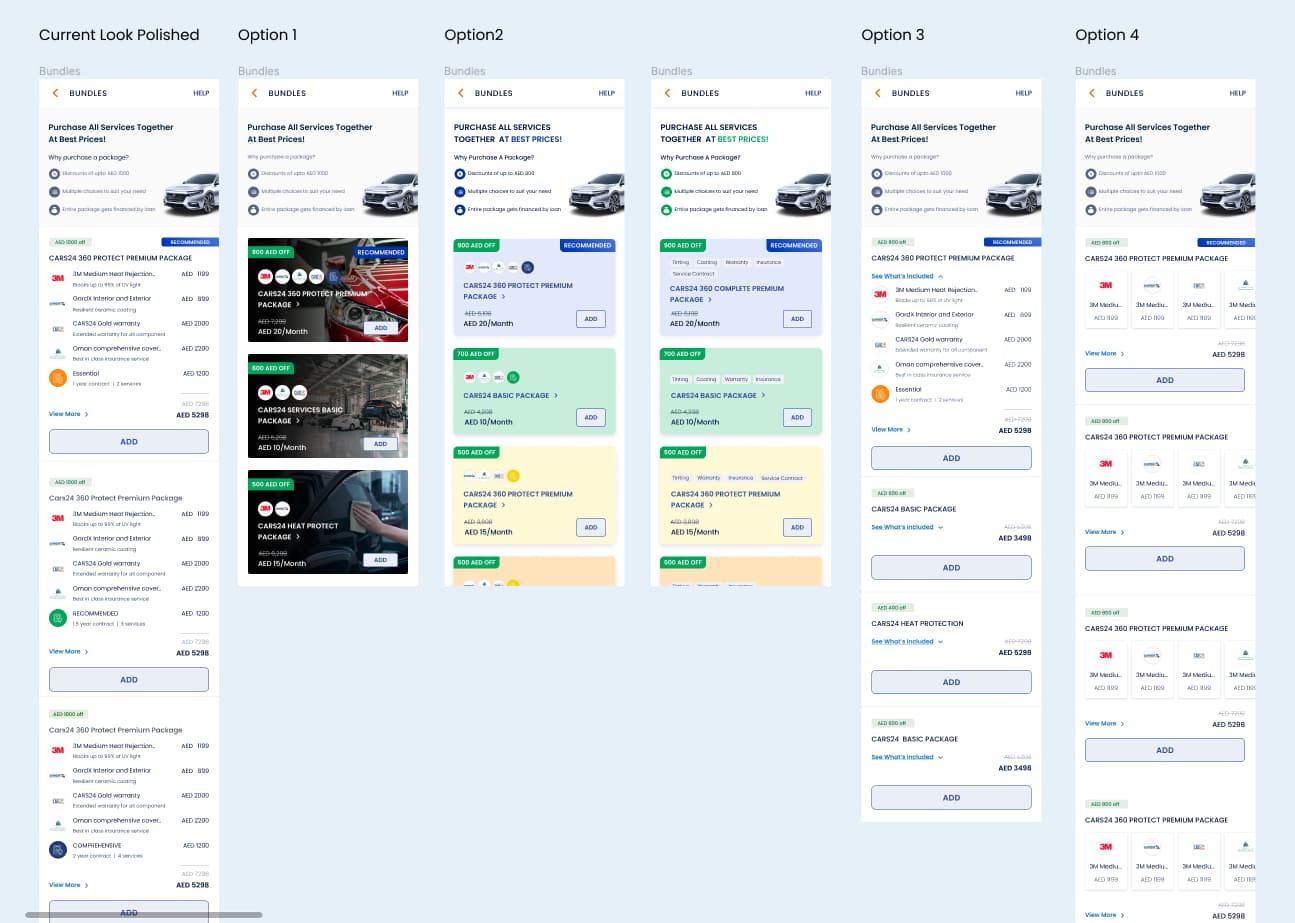Click 3M logo on Option2 blue 360 Protect Premium card
1295x923 pixels.
point(469,267)
